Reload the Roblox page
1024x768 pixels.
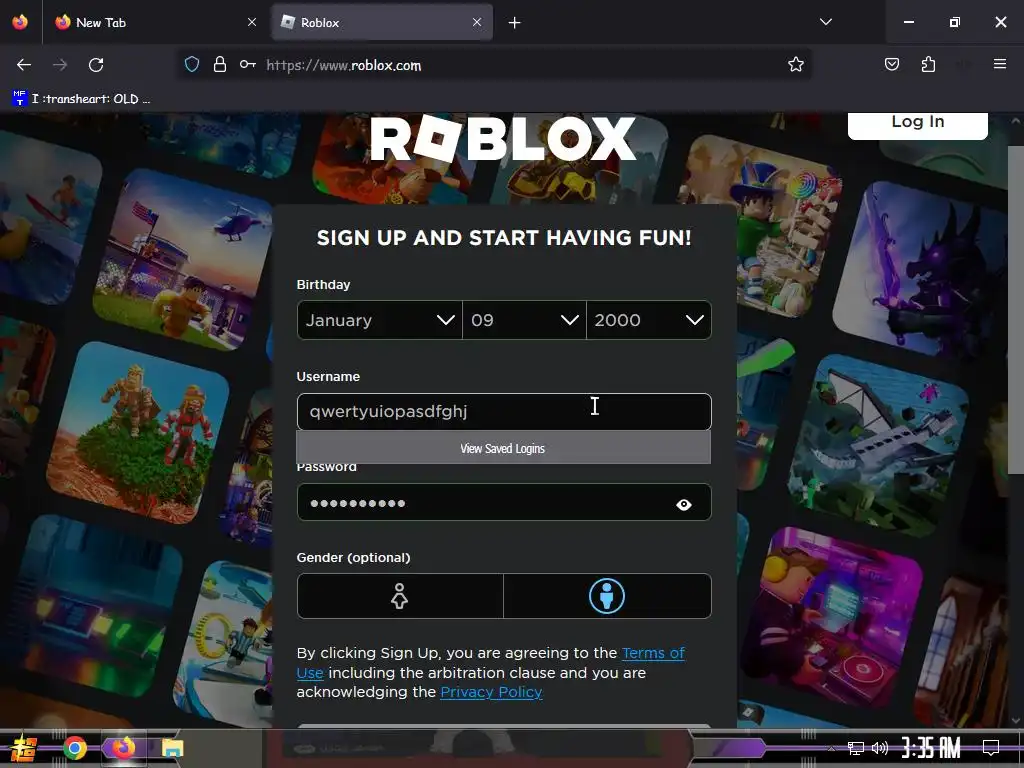(96, 65)
